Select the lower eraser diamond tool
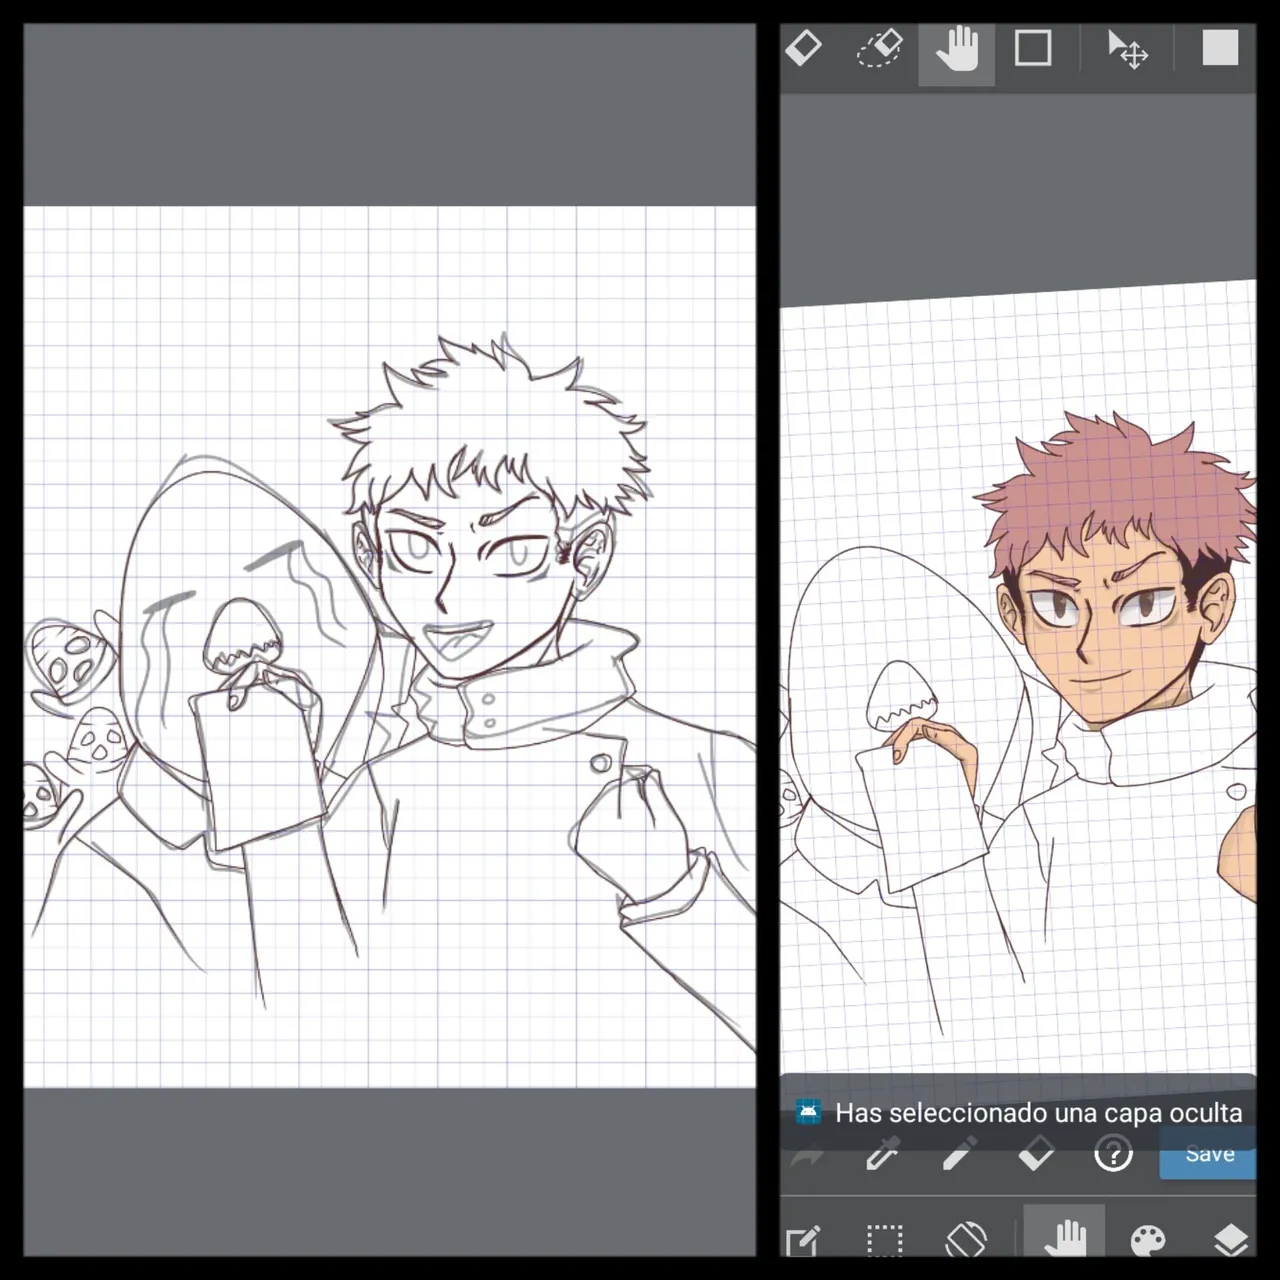The height and width of the screenshot is (1280, 1280). point(1035,1156)
